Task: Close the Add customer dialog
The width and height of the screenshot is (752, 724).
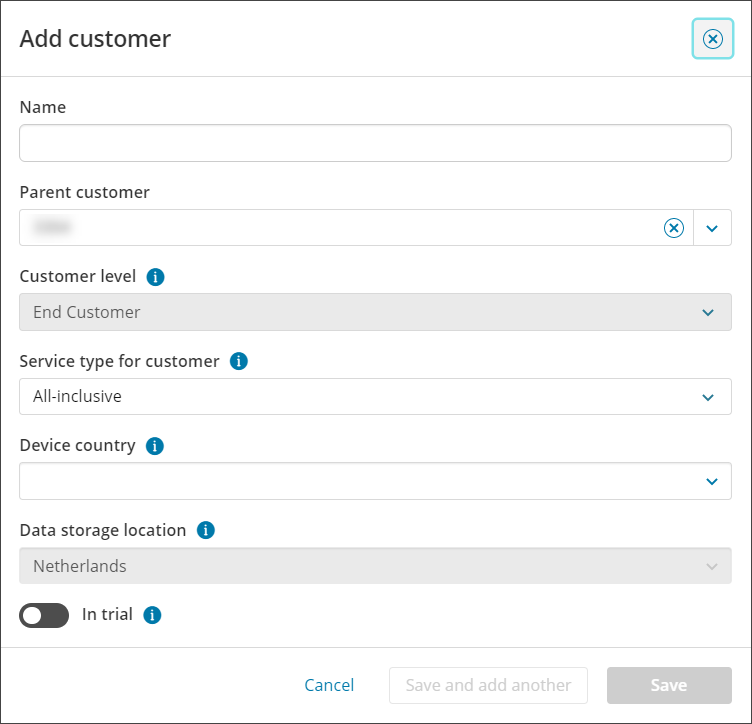Action: (712, 39)
